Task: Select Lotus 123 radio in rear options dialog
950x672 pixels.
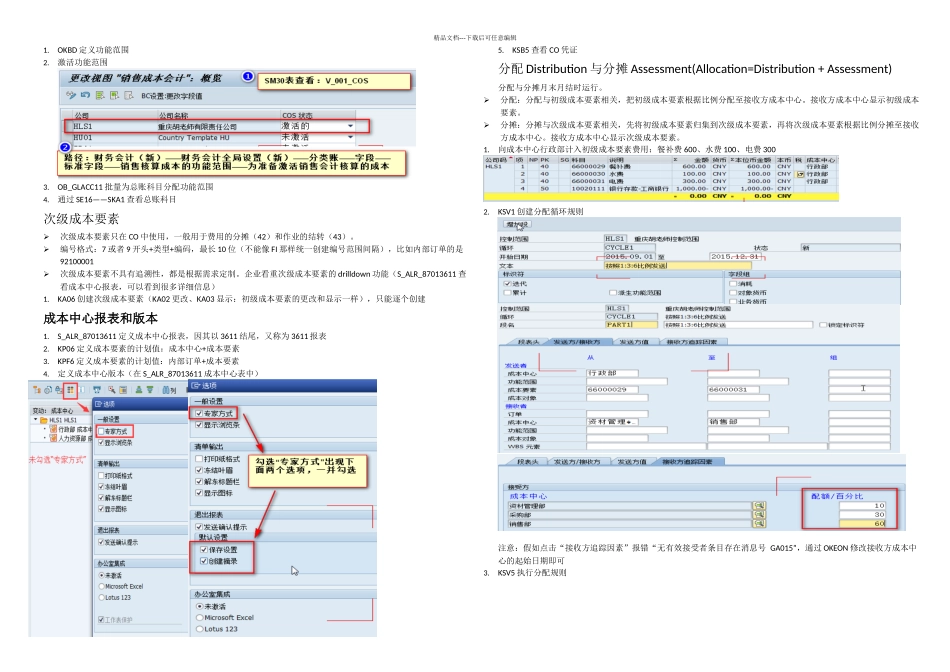Action: [101, 597]
